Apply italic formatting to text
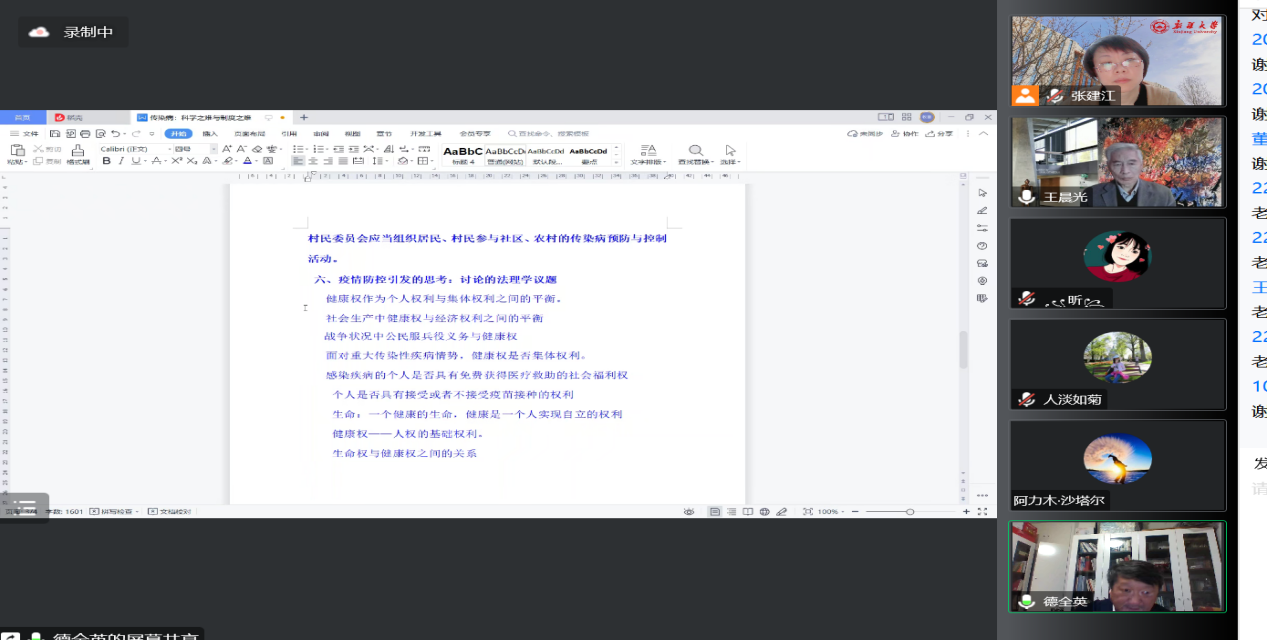This screenshot has width=1267, height=640. (121, 161)
